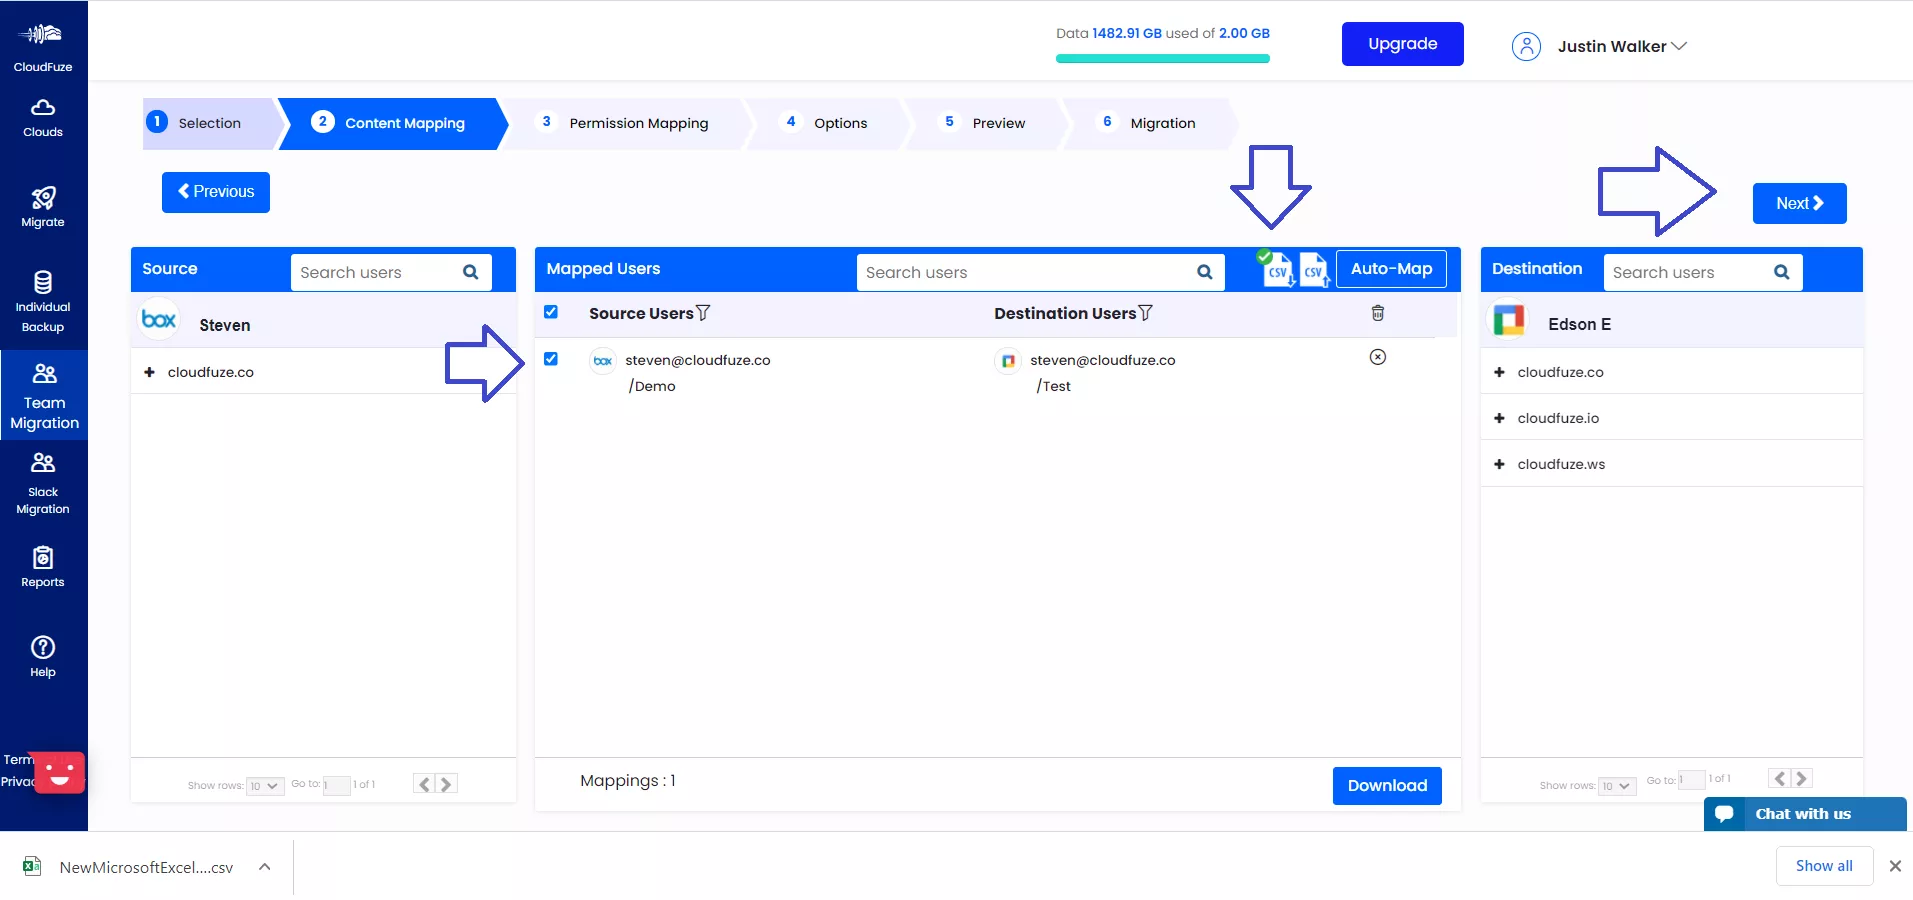Click the data usage progress bar
The width and height of the screenshot is (1913, 900).
pyautogui.click(x=1162, y=59)
